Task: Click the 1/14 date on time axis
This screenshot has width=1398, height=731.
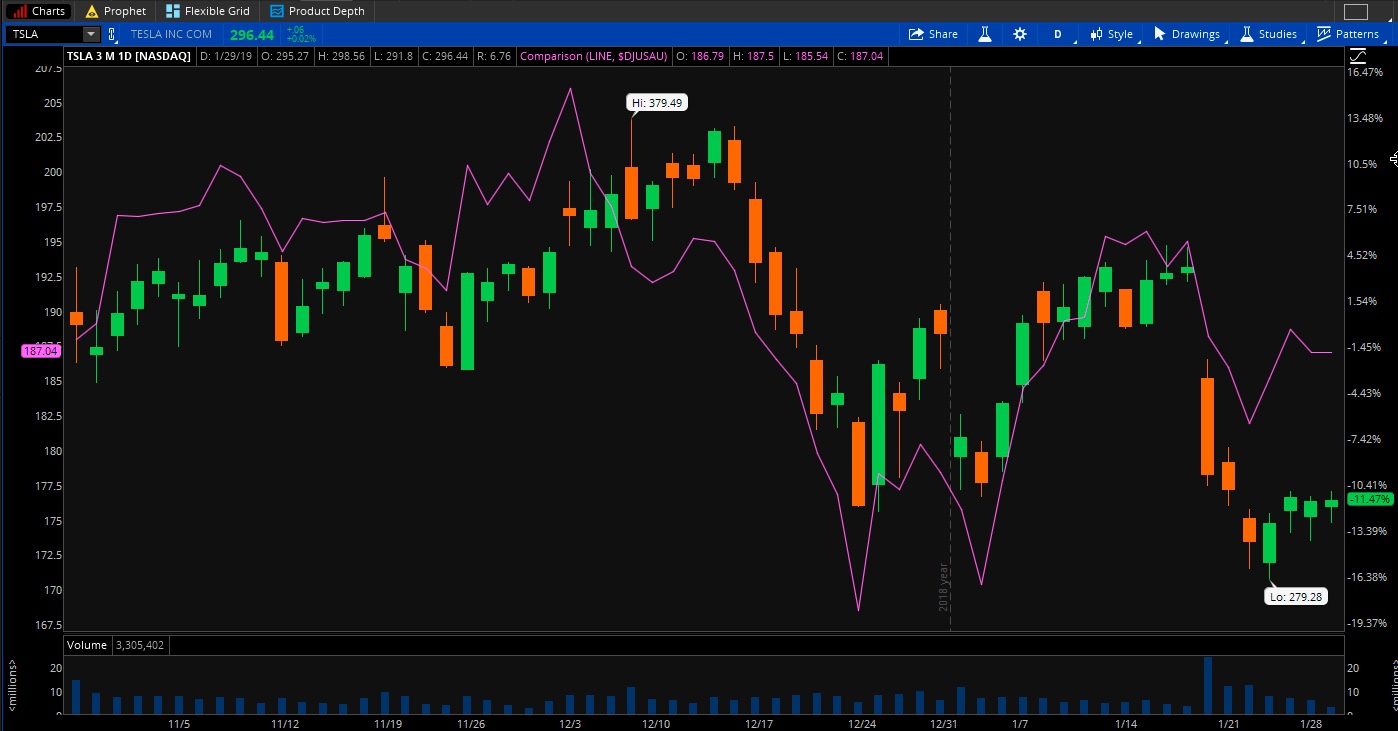Action: [x=1126, y=723]
